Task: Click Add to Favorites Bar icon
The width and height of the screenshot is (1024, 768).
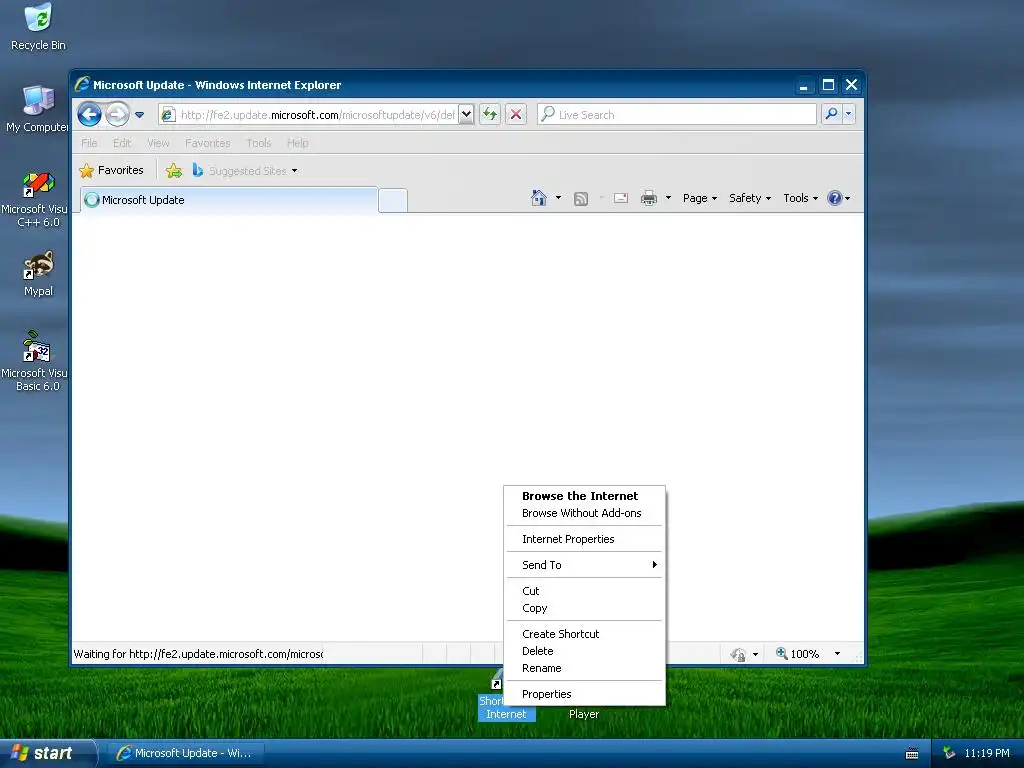Action: (x=174, y=171)
